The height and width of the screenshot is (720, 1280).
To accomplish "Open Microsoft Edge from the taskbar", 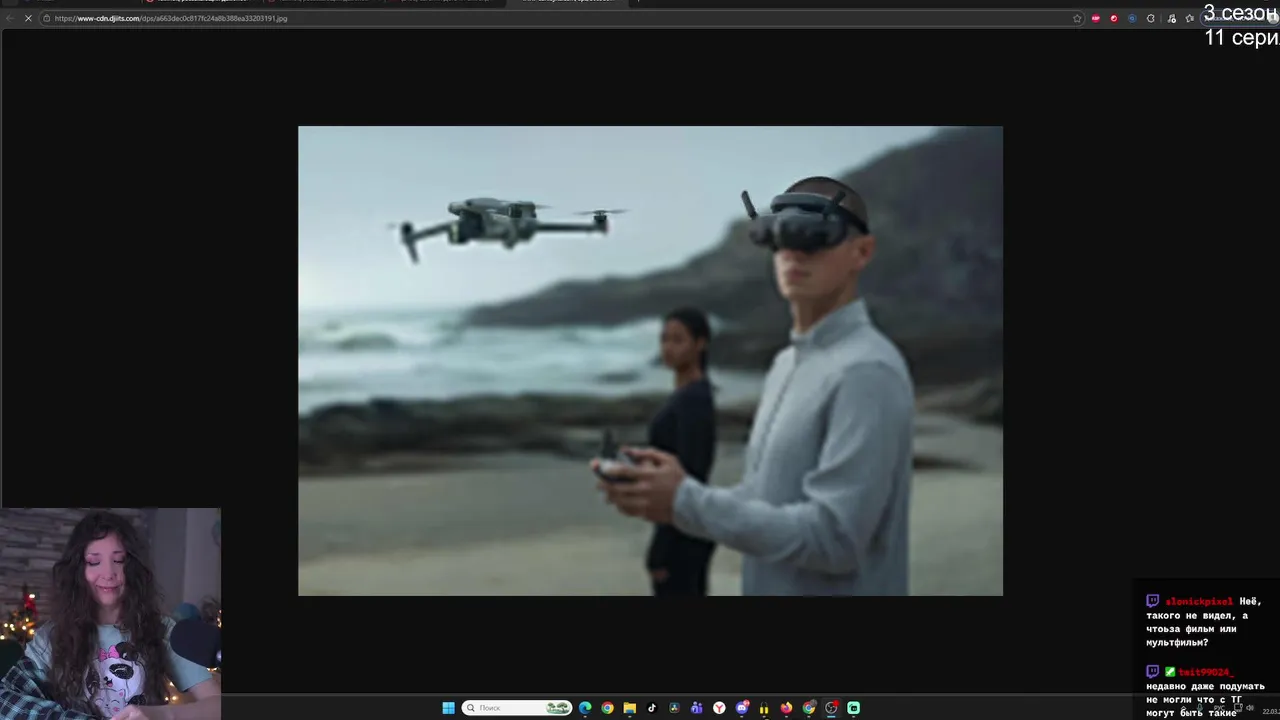I will click(x=585, y=708).
